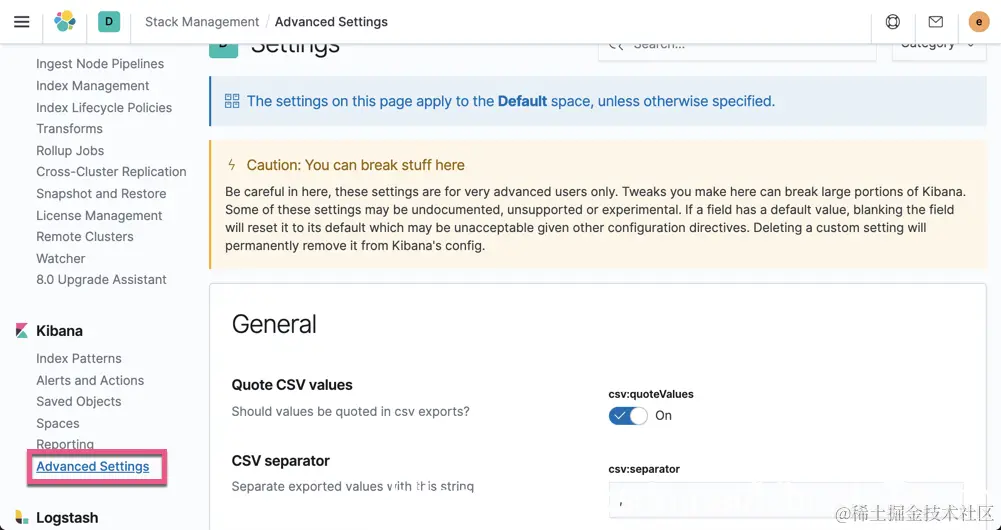Click the Kibana section heading
The image size is (1001, 530).
point(59,331)
